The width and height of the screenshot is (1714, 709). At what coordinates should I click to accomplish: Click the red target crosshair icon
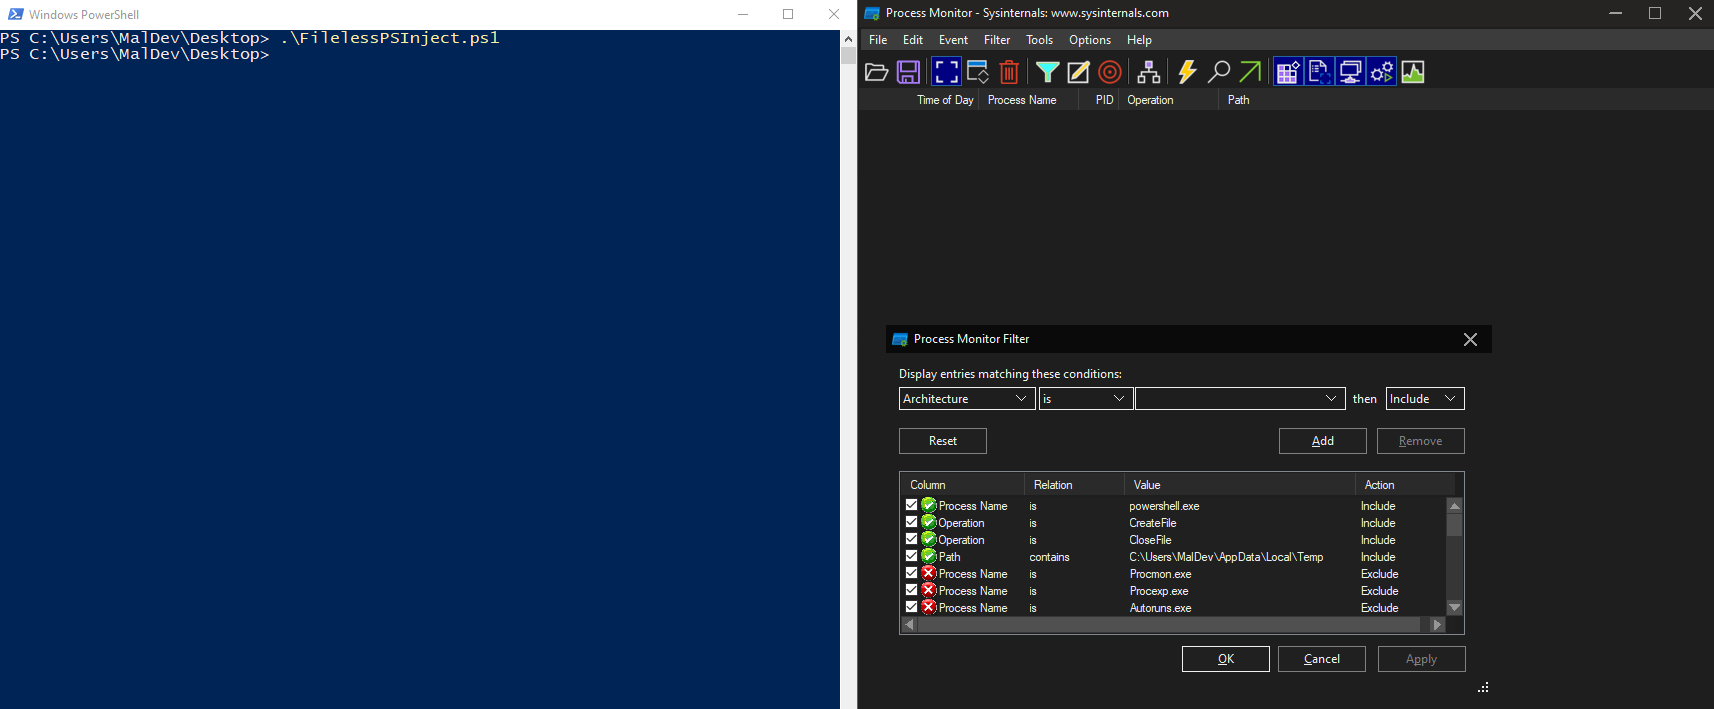point(1109,72)
